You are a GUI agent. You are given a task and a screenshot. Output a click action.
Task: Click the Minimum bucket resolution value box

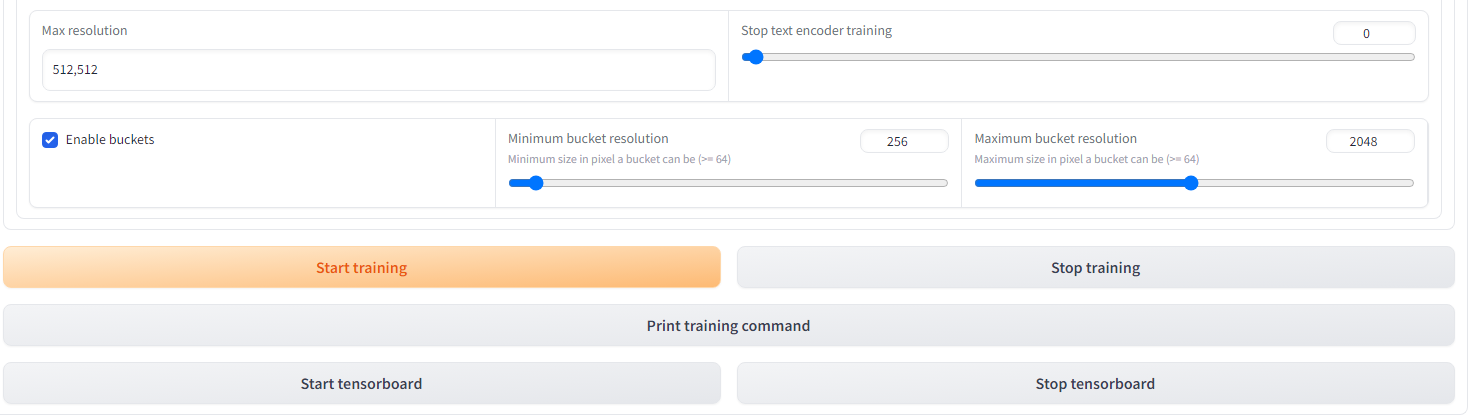coord(903,141)
